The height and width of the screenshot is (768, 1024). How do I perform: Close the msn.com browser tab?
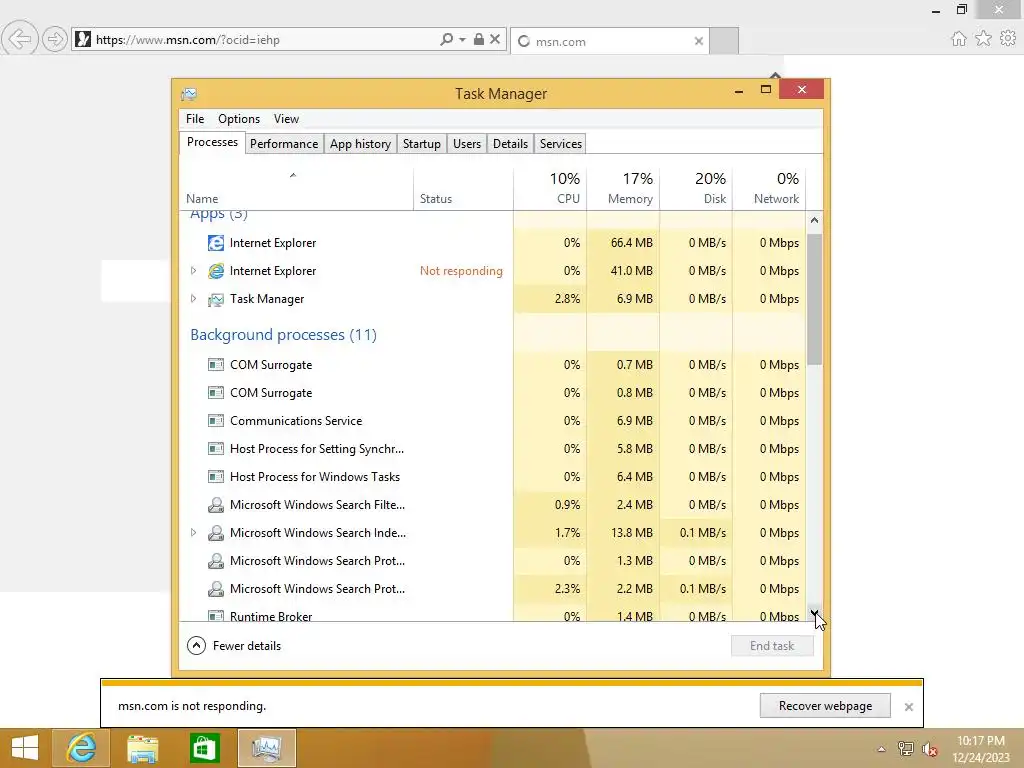pos(699,41)
